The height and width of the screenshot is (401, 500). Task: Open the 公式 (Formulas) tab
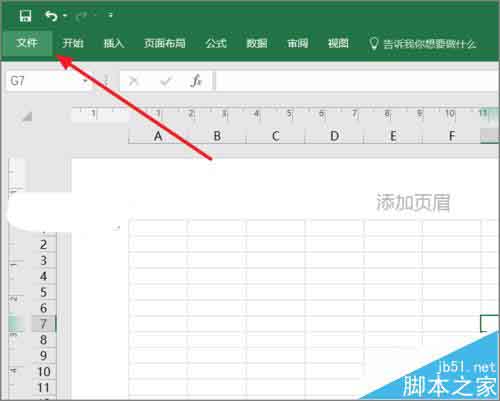(x=216, y=43)
